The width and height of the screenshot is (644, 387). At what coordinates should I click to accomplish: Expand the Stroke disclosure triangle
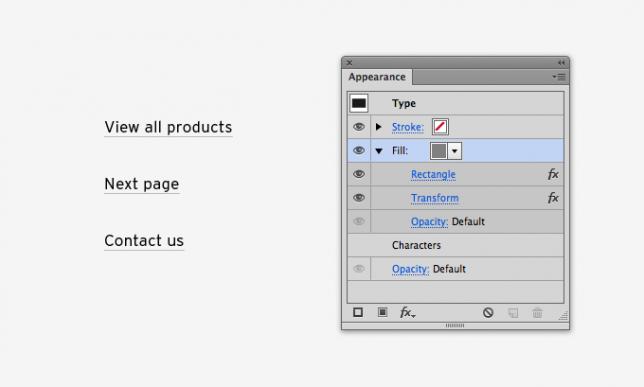(379, 127)
